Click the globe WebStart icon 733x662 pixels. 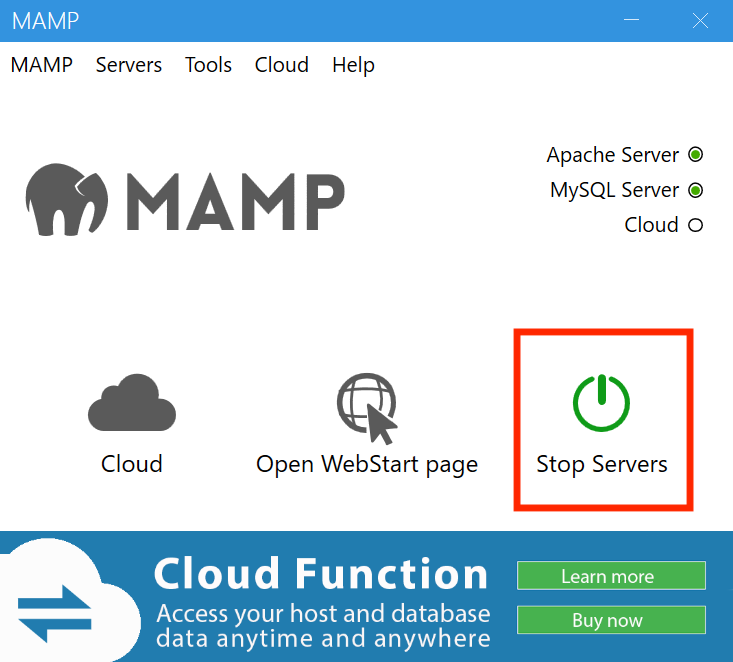[x=367, y=408]
